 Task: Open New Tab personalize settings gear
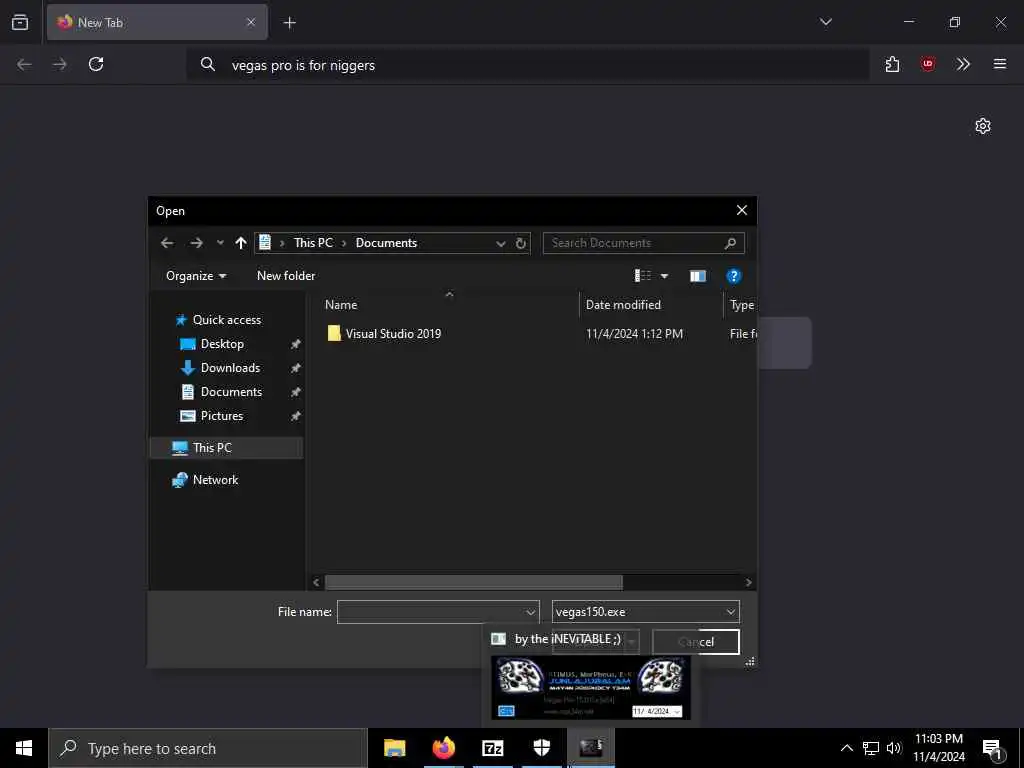(983, 126)
